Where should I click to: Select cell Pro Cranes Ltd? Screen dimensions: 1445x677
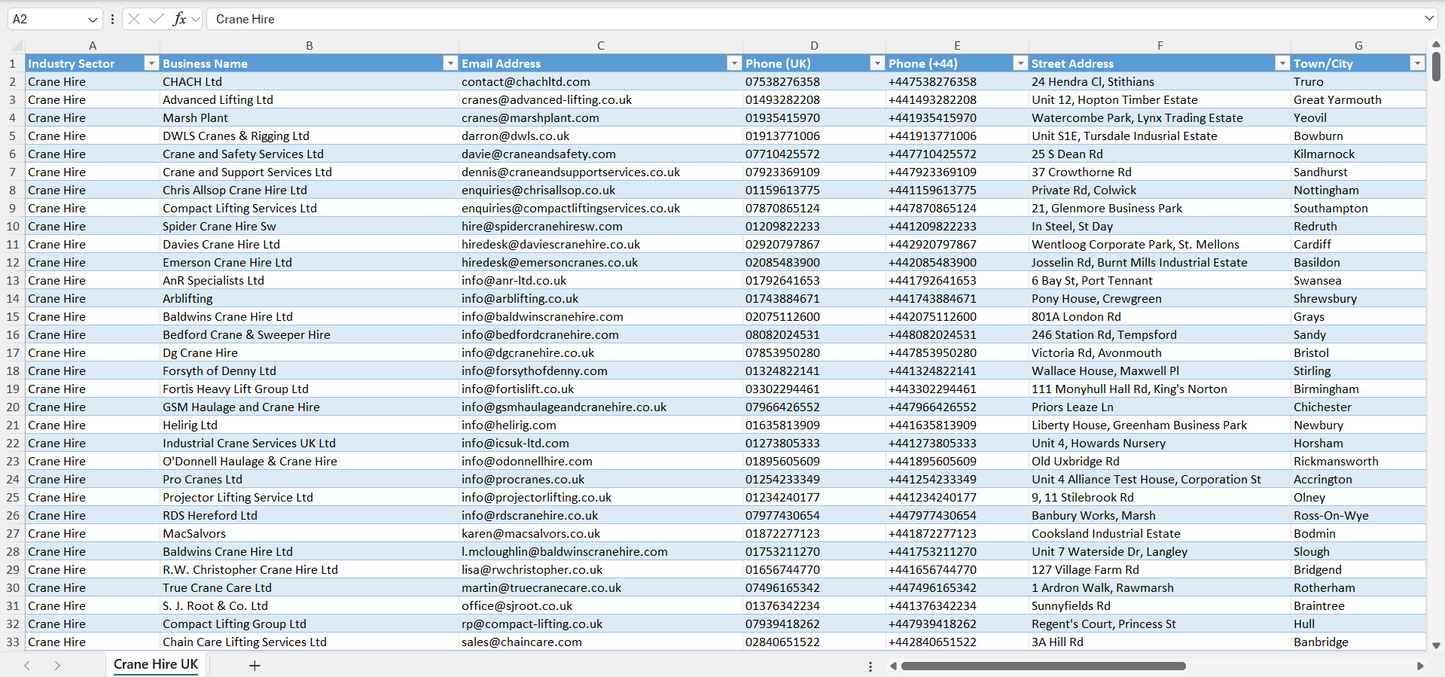click(309, 479)
